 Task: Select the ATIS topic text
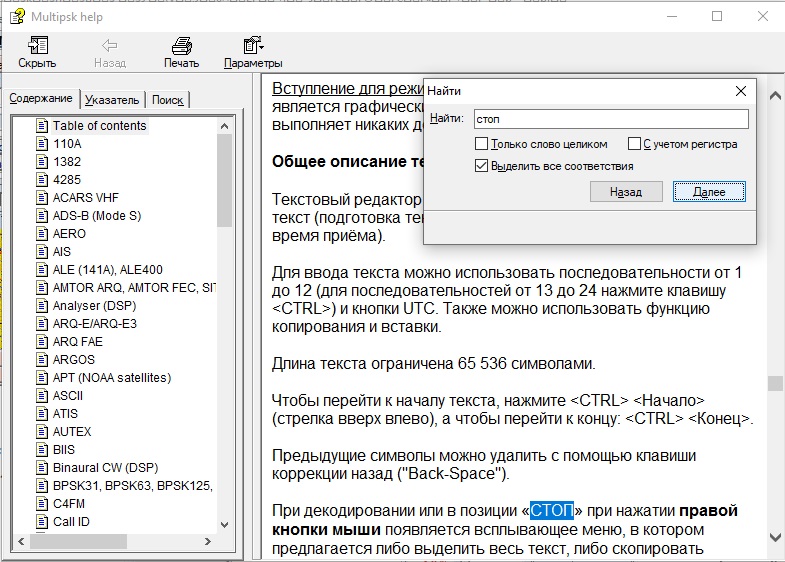[65, 414]
